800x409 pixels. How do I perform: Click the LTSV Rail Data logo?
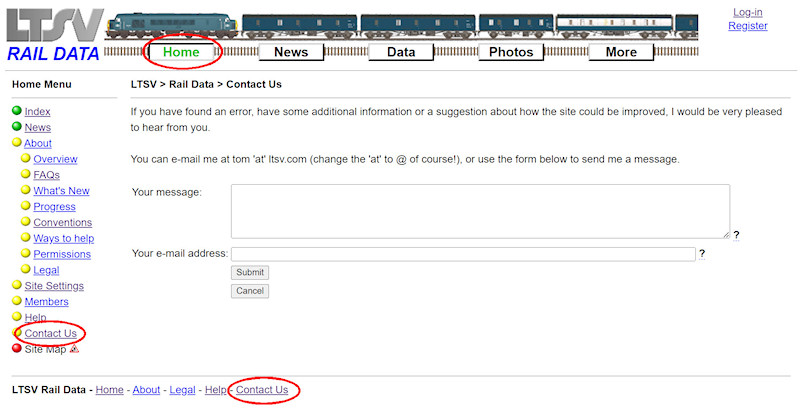54,36
